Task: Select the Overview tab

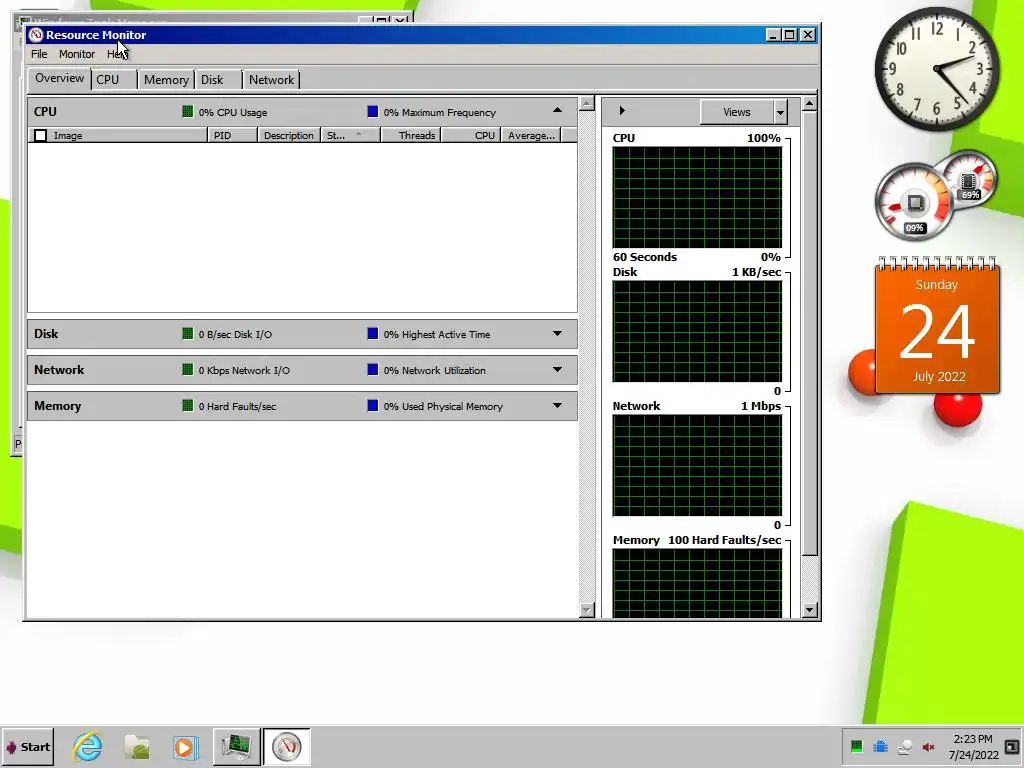Action: [x=59, y=78]
